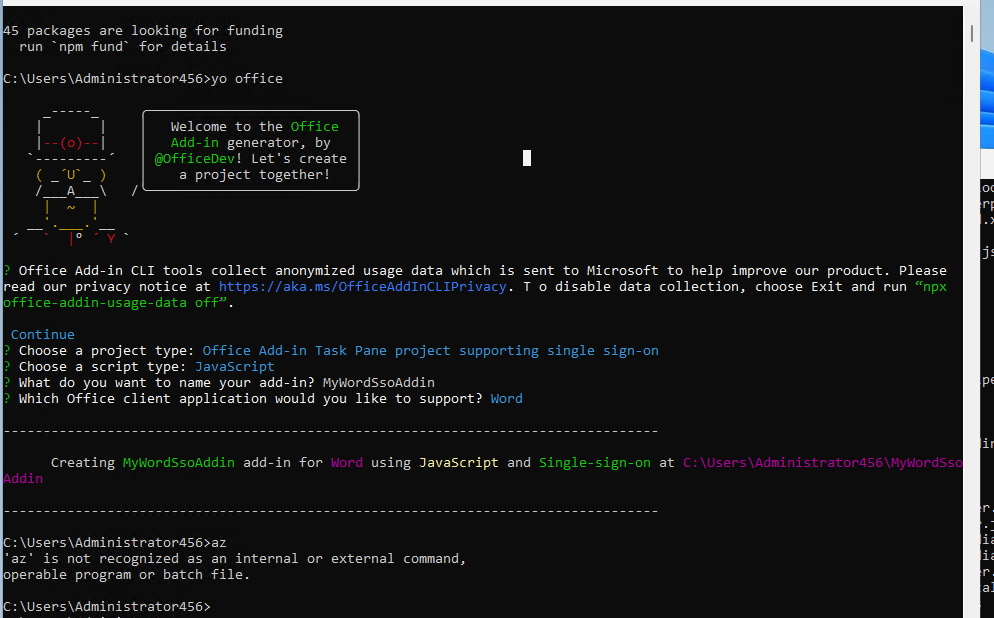The height and width of the screenshot is (618, 994).
Task: Click the white block cursor in the terminal
Action: click(x=527, y=158)
